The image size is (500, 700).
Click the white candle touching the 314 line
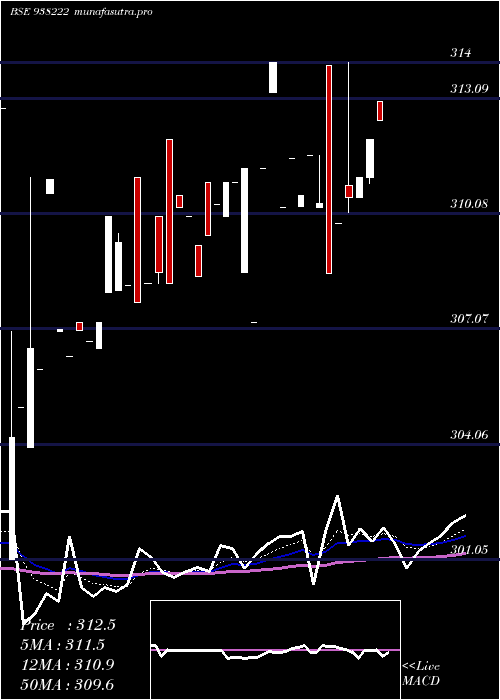click(x=273, y=77)
